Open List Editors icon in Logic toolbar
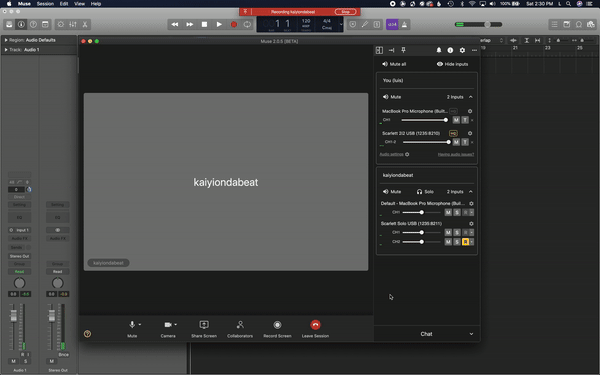 [x=554, y=24]
